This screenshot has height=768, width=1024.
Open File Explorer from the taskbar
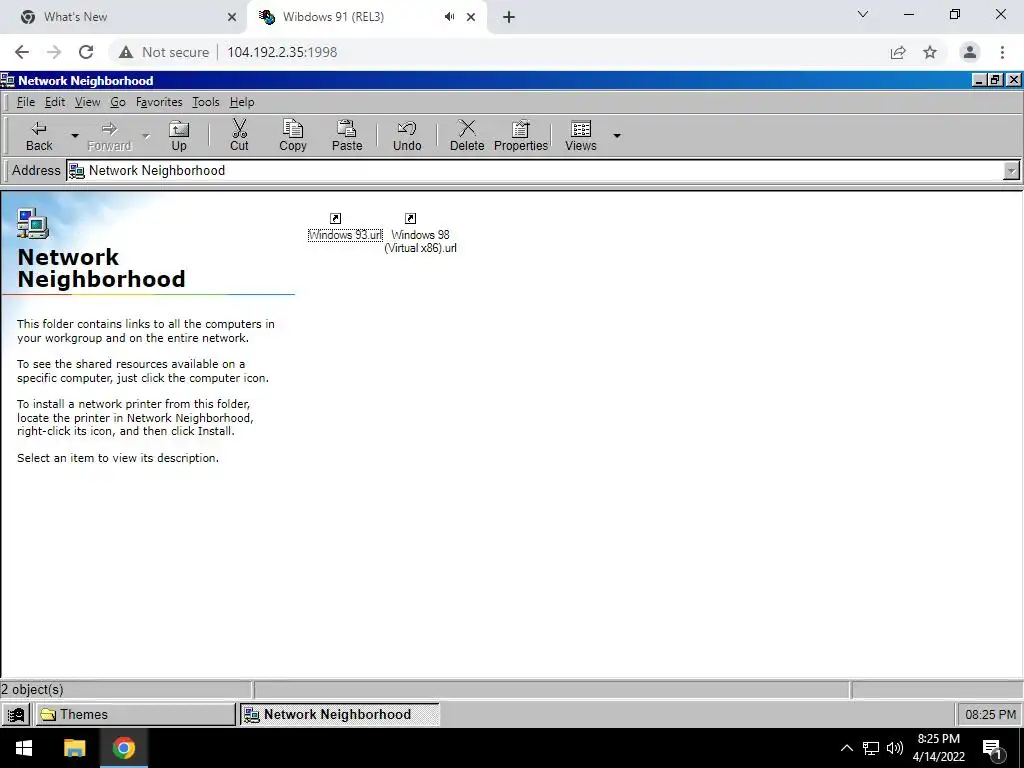click(x=74, y=748)
